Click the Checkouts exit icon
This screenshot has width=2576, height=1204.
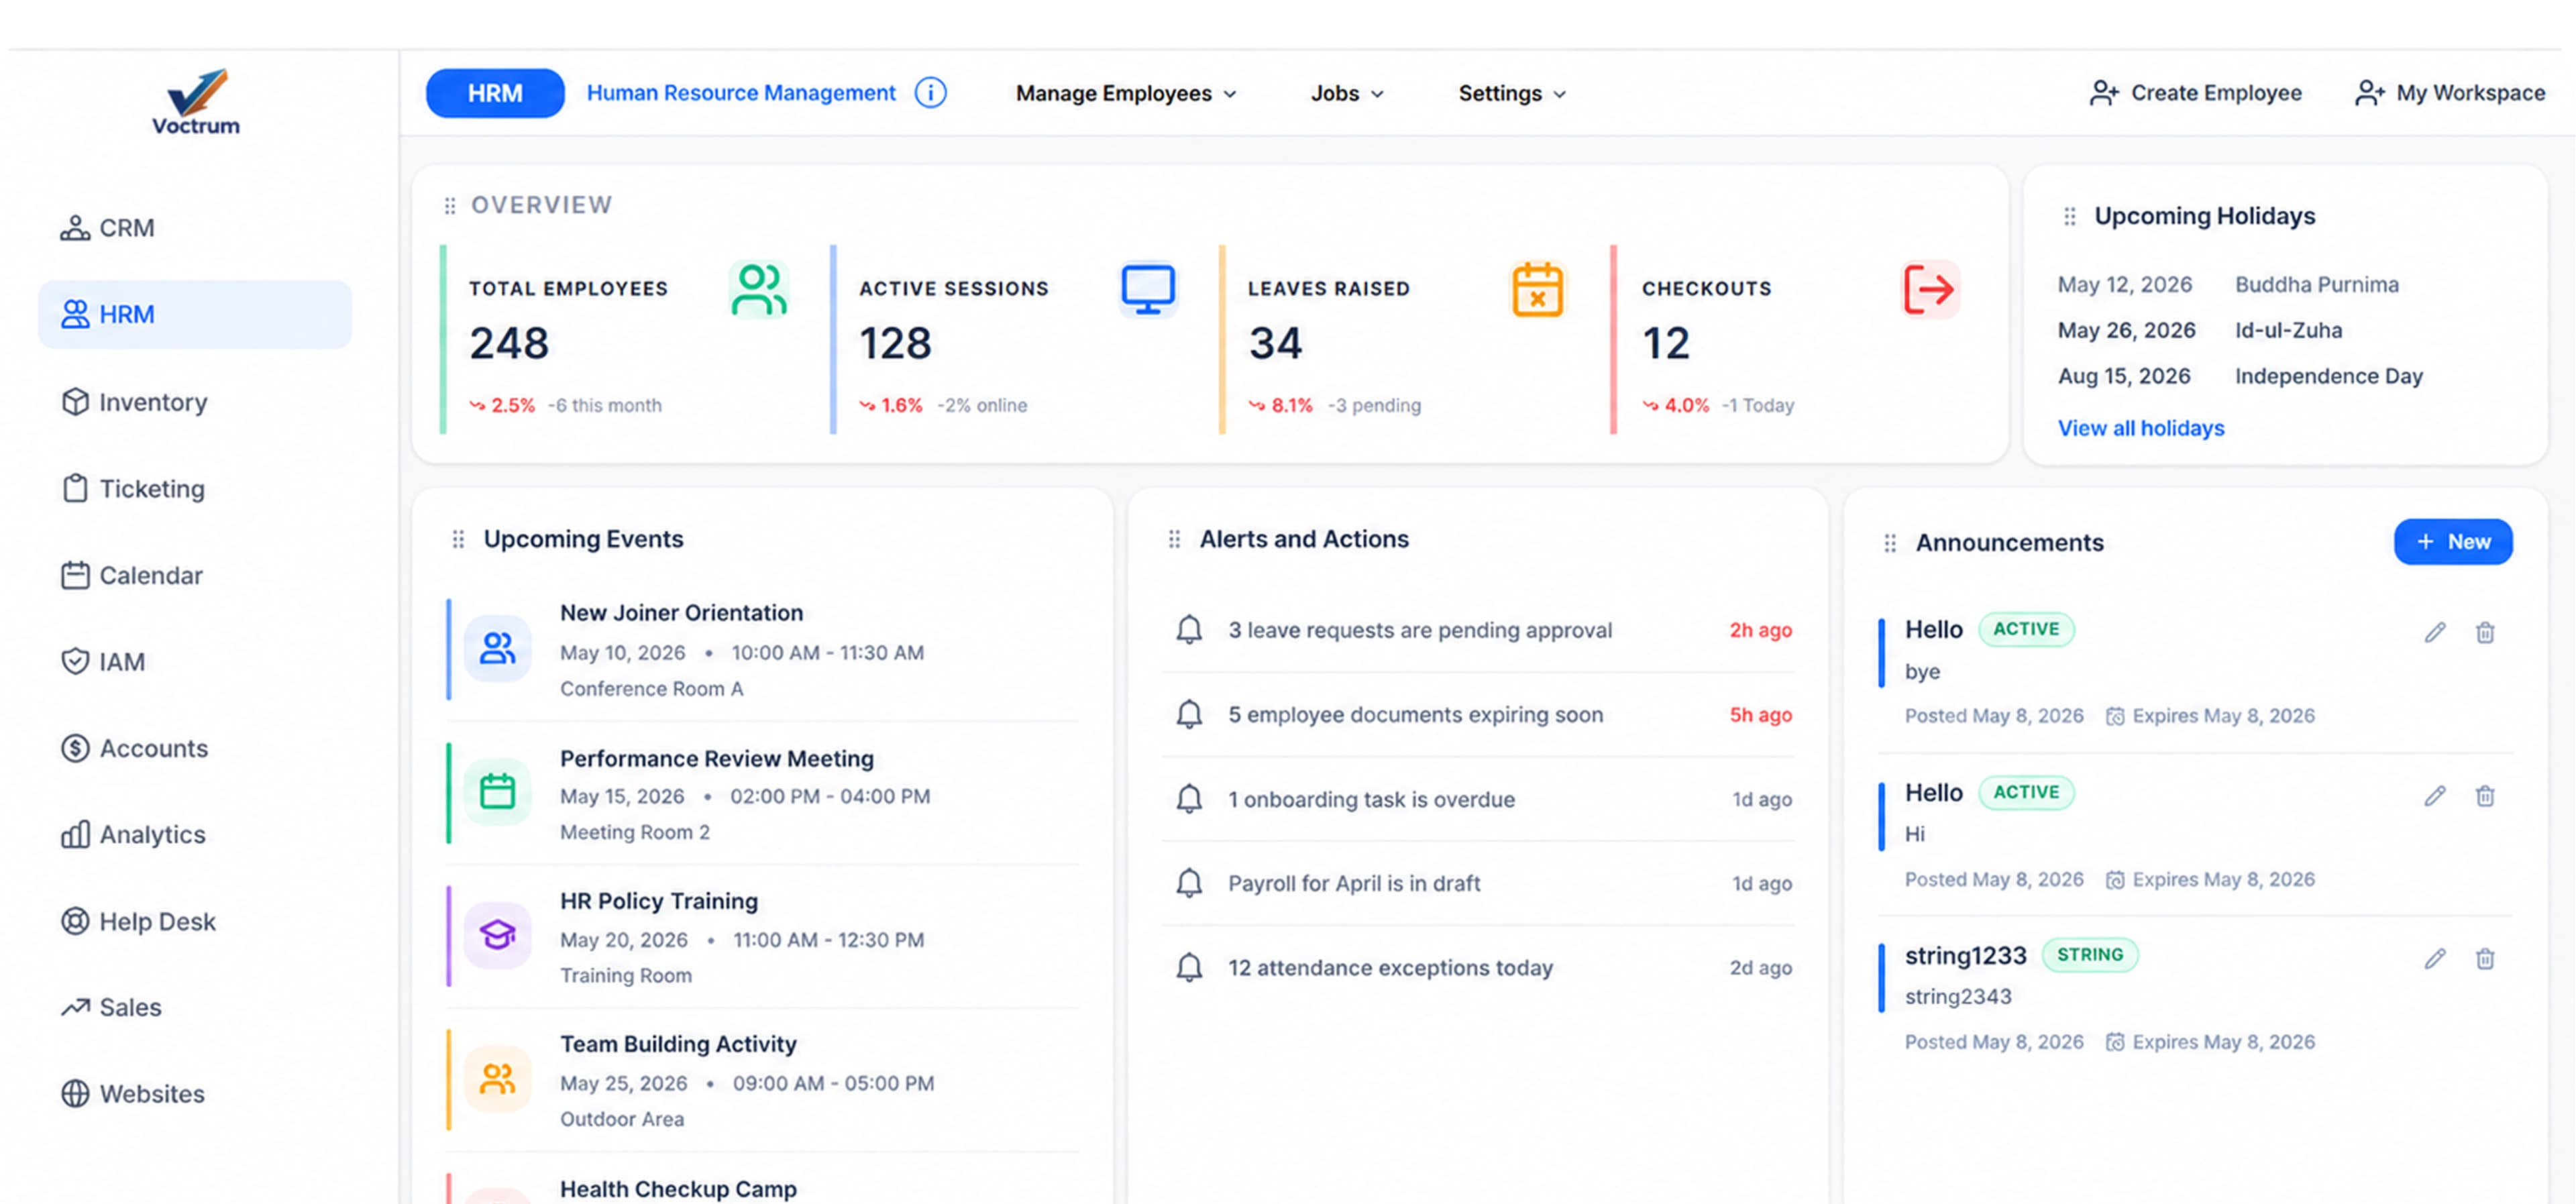click(x=1930, y=290)
